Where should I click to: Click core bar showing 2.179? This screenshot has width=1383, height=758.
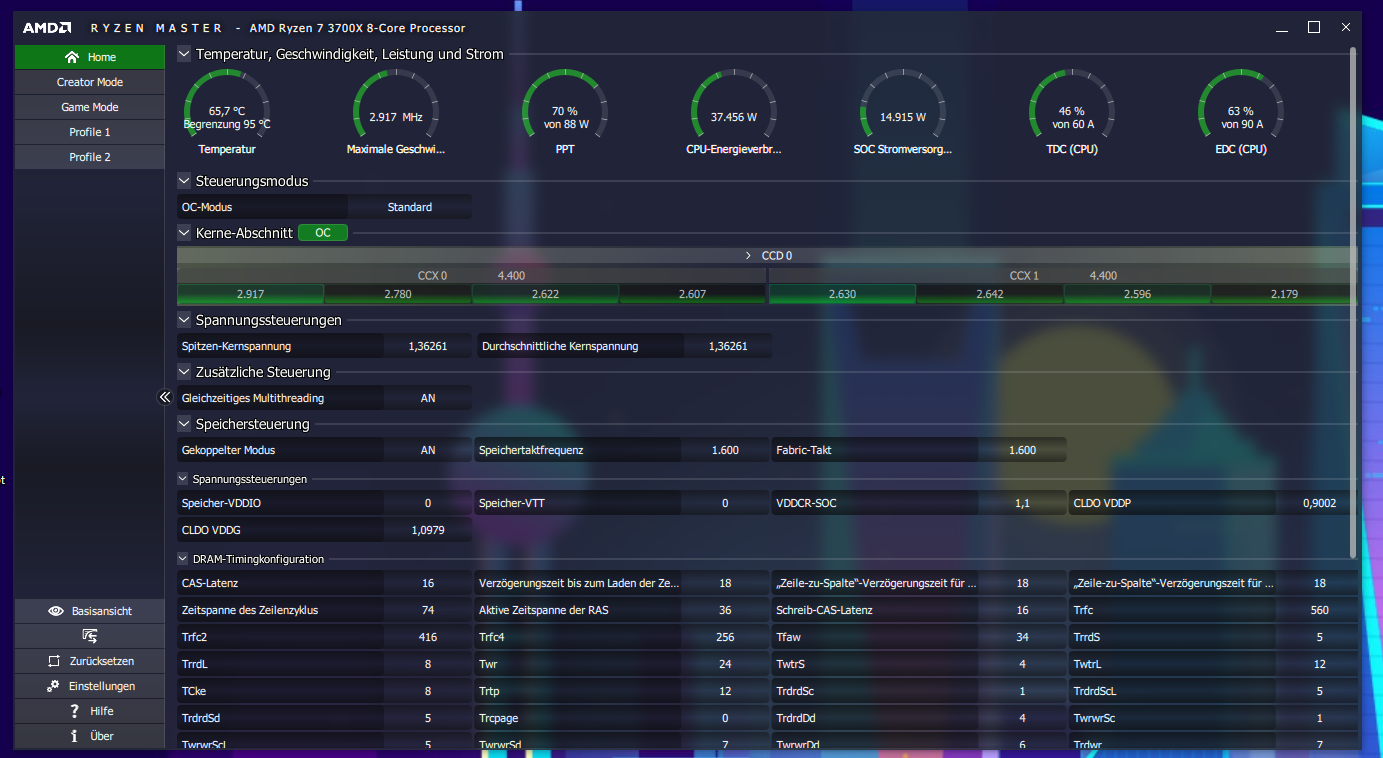(x=1284, y=294)
